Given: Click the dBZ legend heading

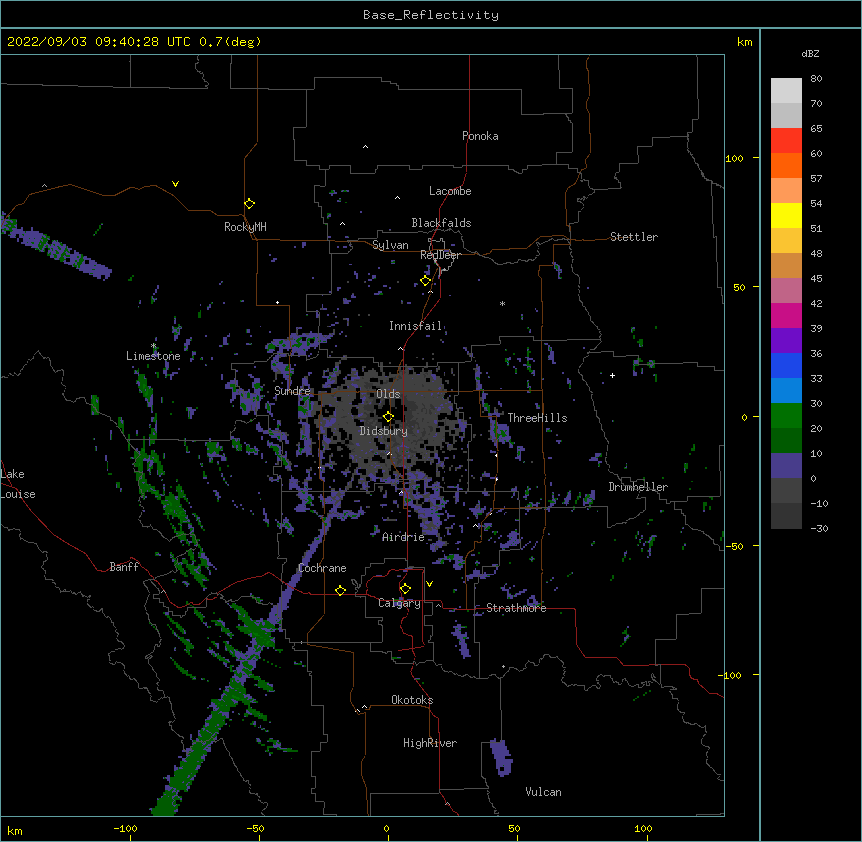Looking at the screenshot, I should click(x=810, y=53).
